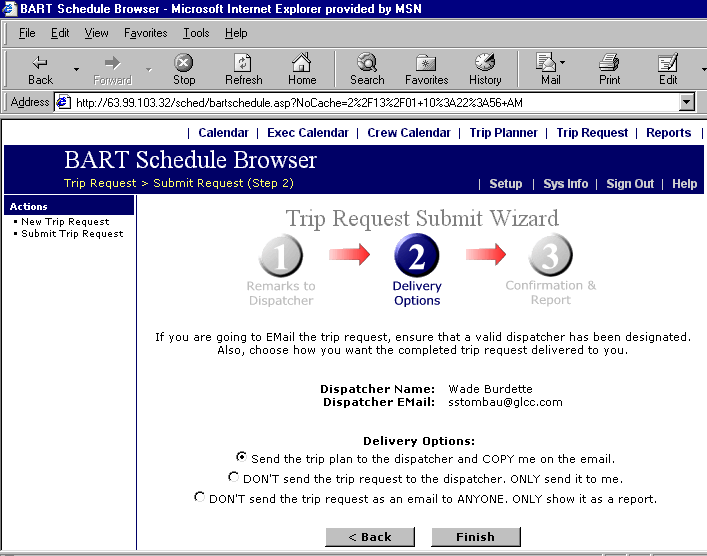The height and width of the screenshot is (556, 707).
Task: Click the page icon in Address bar
Action: coord(63,102)
